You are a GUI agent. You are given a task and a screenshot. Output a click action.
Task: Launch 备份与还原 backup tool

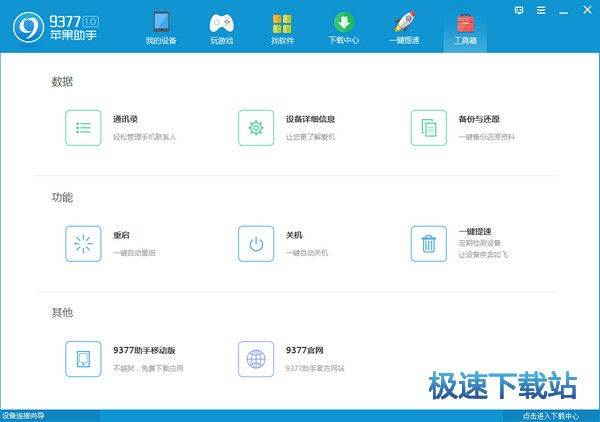tap(429, 128)
